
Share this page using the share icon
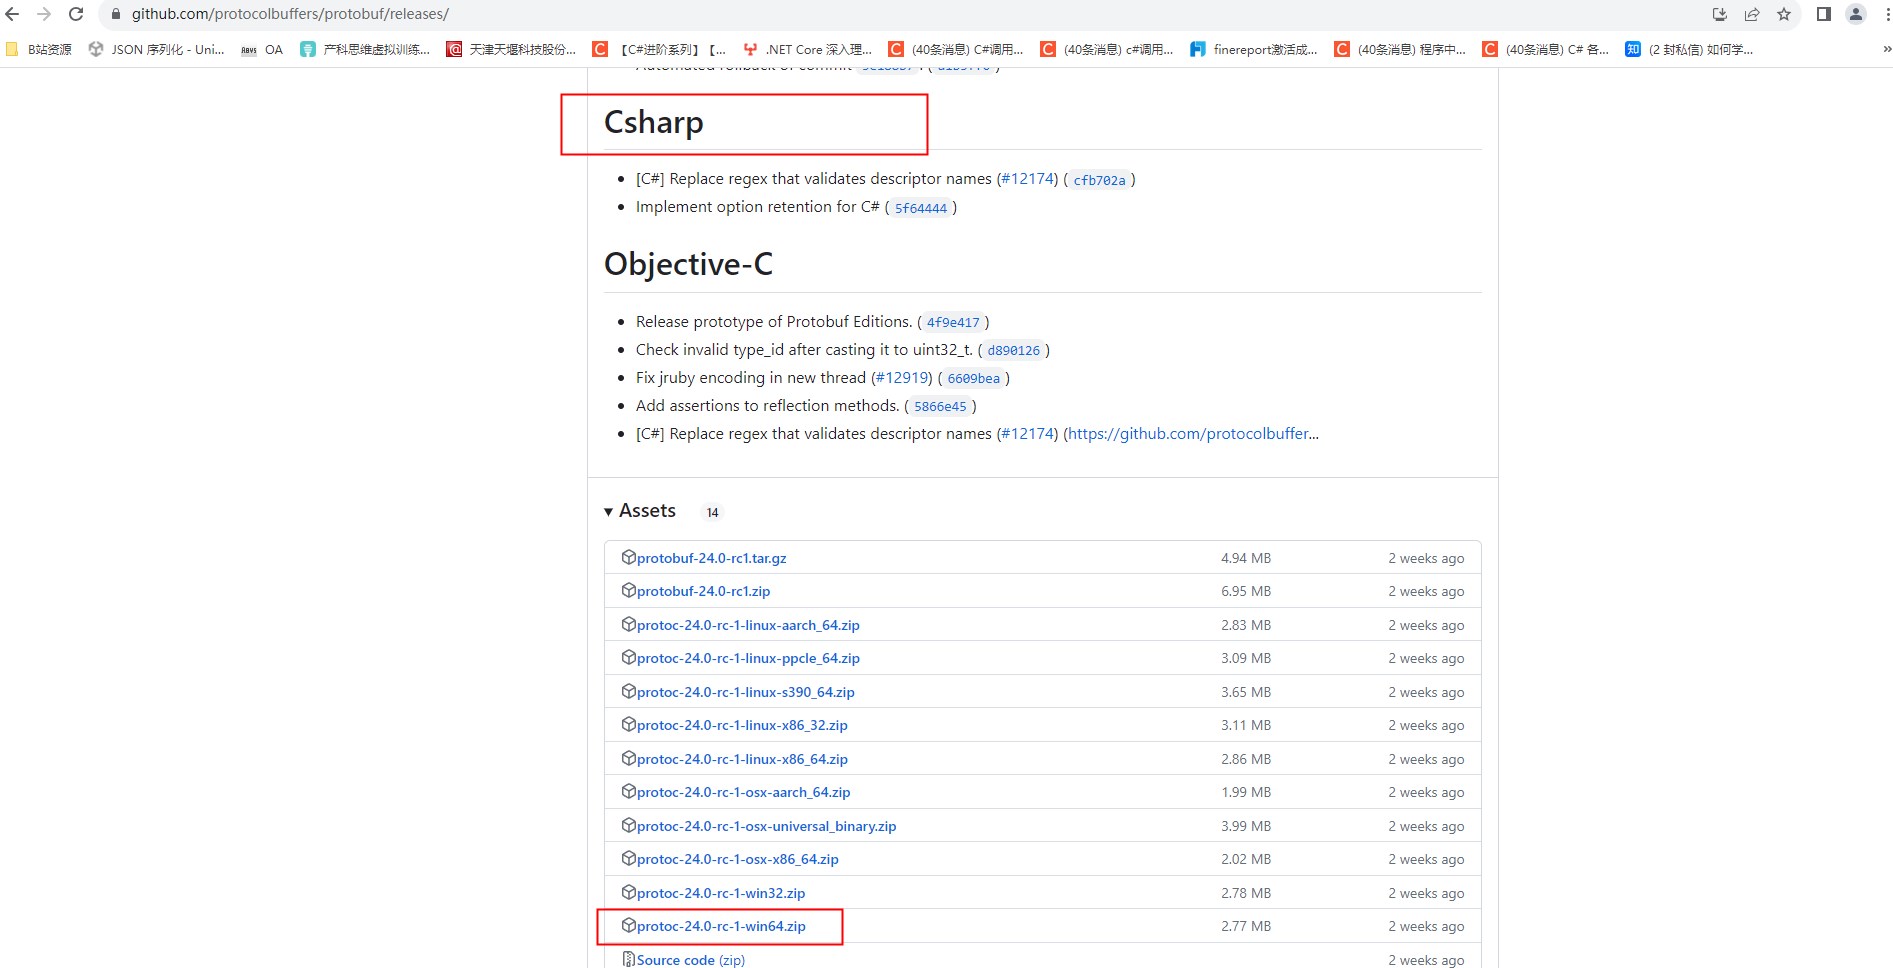pos(1752,14)
